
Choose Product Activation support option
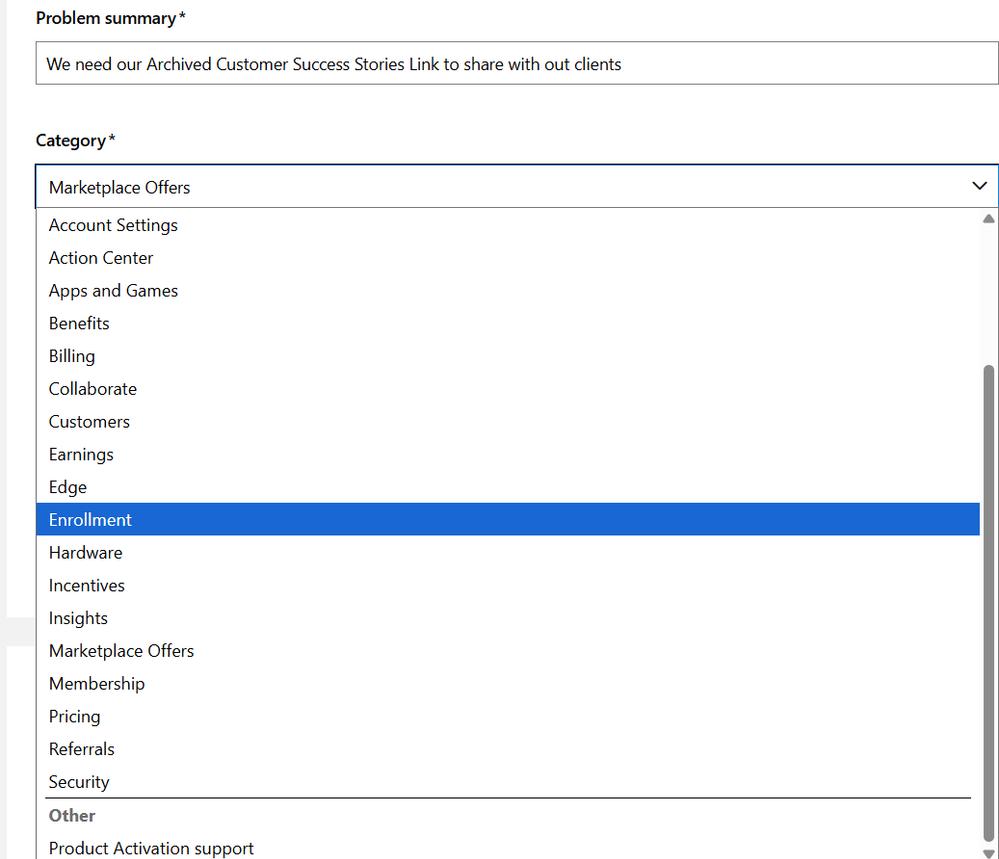click(508, 848)
